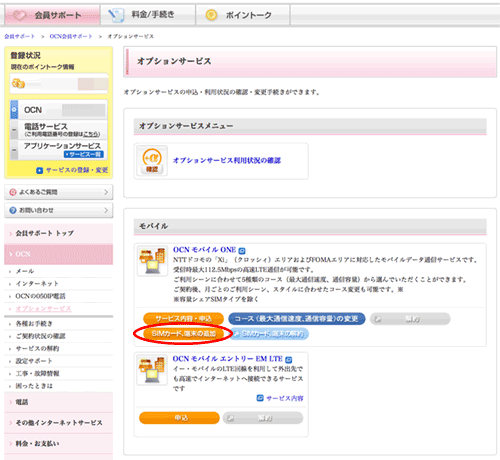
Task: Open OCNの050IP電話 sidebar item
Action: click(40, 296)
